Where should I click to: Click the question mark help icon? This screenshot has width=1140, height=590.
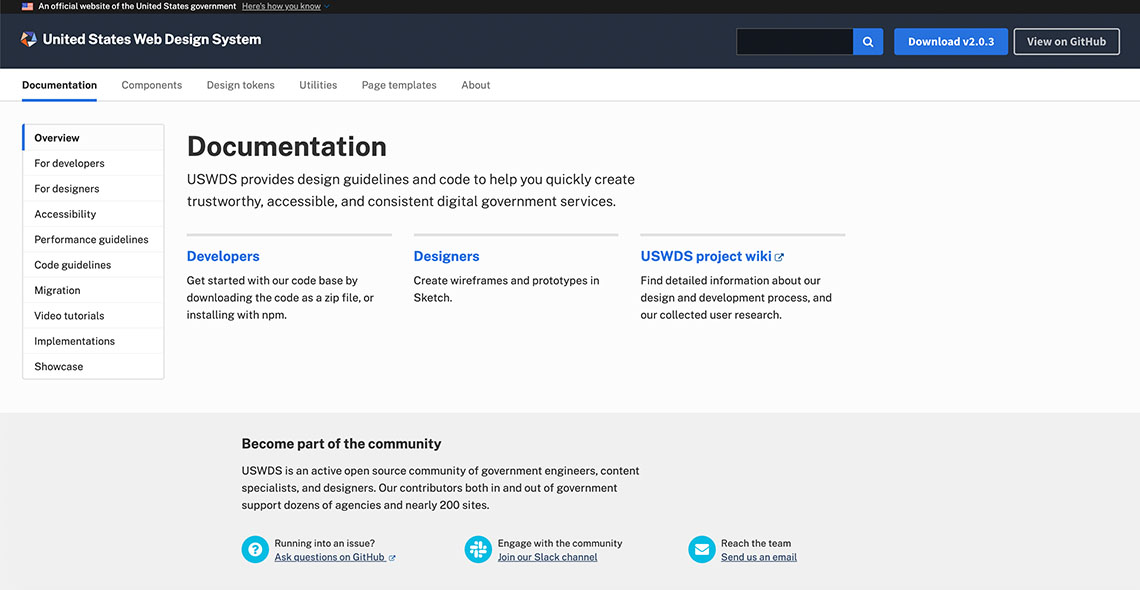click(x=255, y=549)
